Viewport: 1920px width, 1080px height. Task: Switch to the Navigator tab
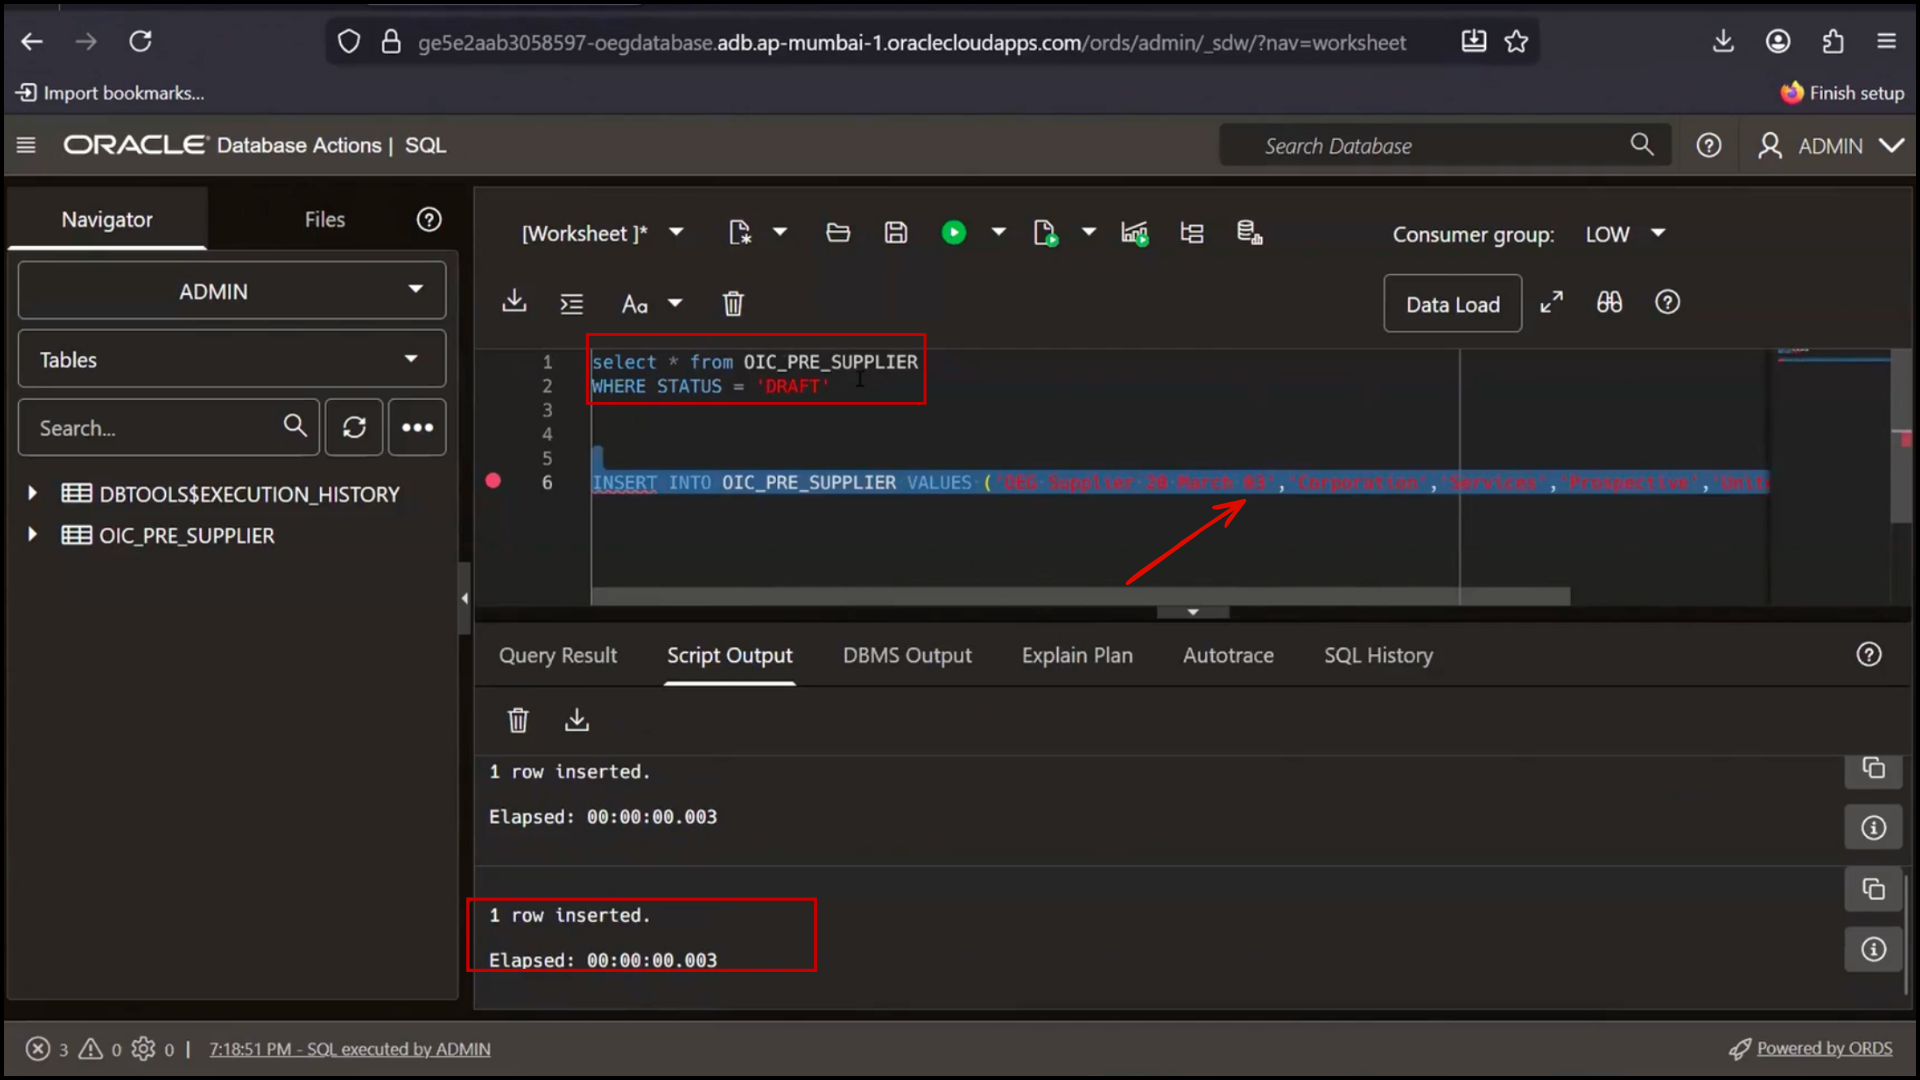click(x=107, y=219)
